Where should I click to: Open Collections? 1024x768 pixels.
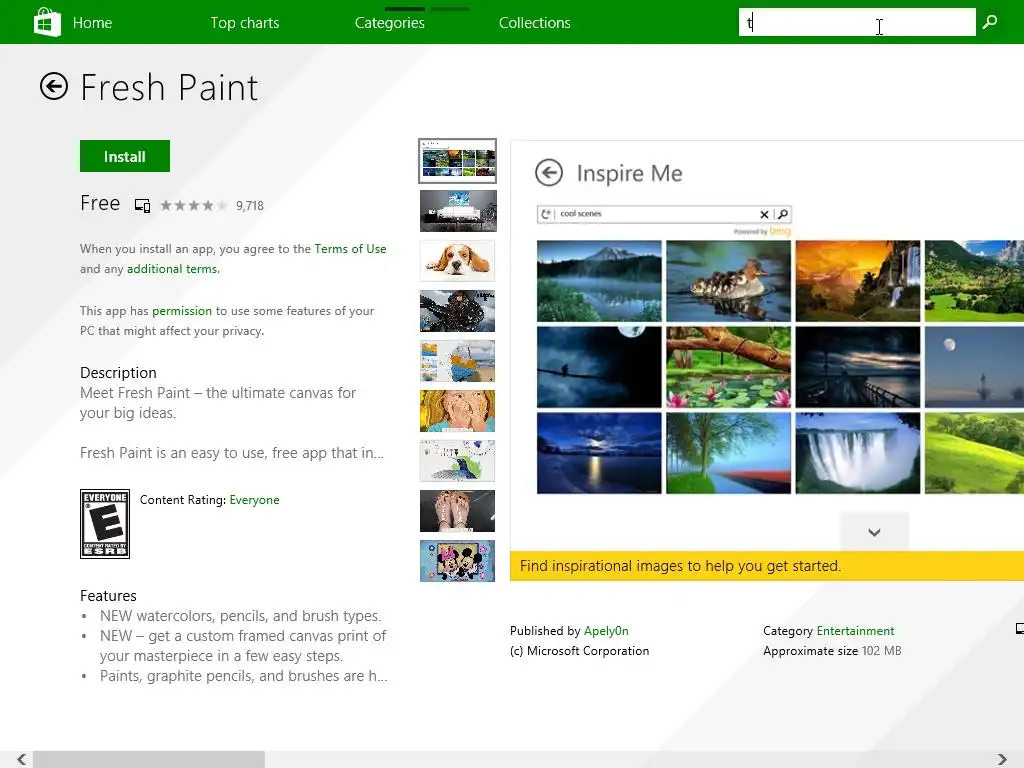pos(535,23)
